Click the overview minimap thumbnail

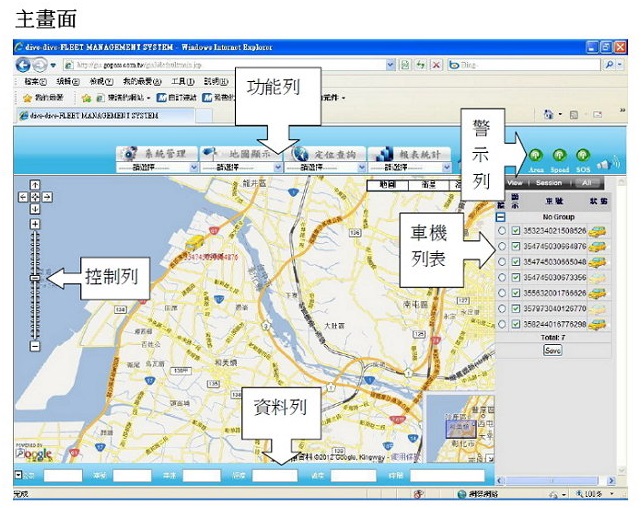tap(460, 429)
